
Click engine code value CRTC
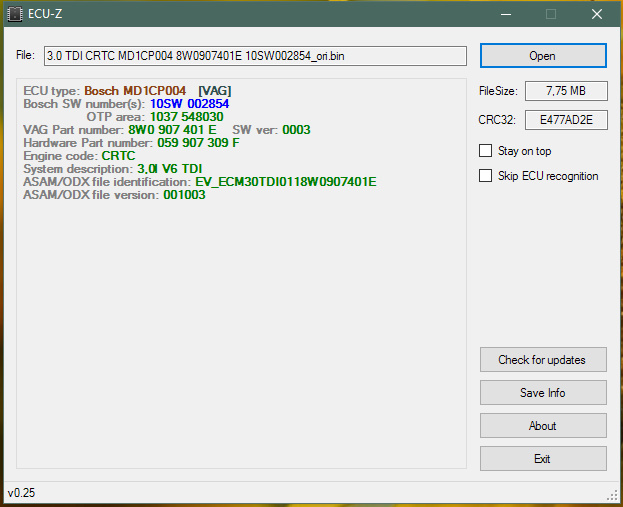[x=118, y=156]
